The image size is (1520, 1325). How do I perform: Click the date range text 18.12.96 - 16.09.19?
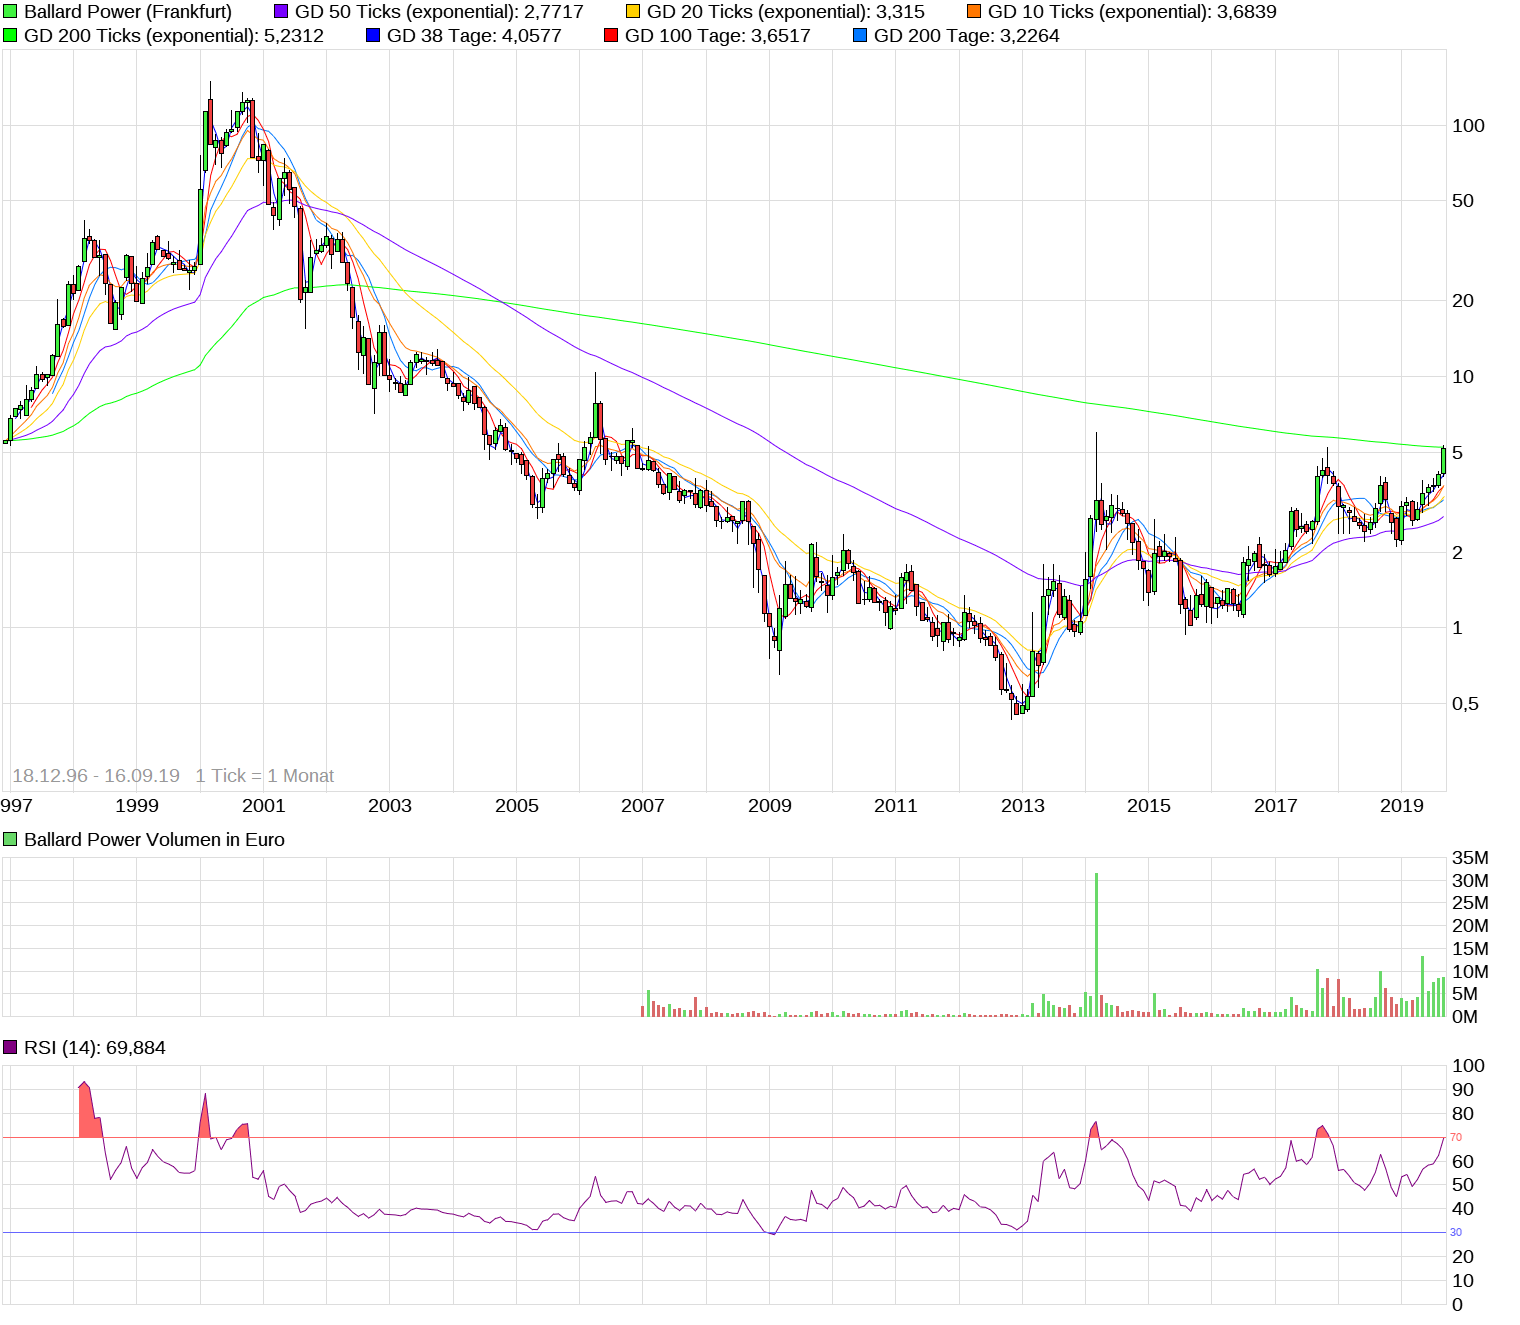tap(97, 775)
